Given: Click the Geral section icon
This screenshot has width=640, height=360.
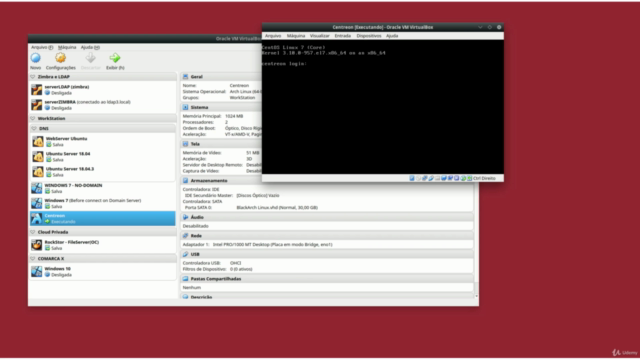Looking at the screenshot, I should (185, 76).
